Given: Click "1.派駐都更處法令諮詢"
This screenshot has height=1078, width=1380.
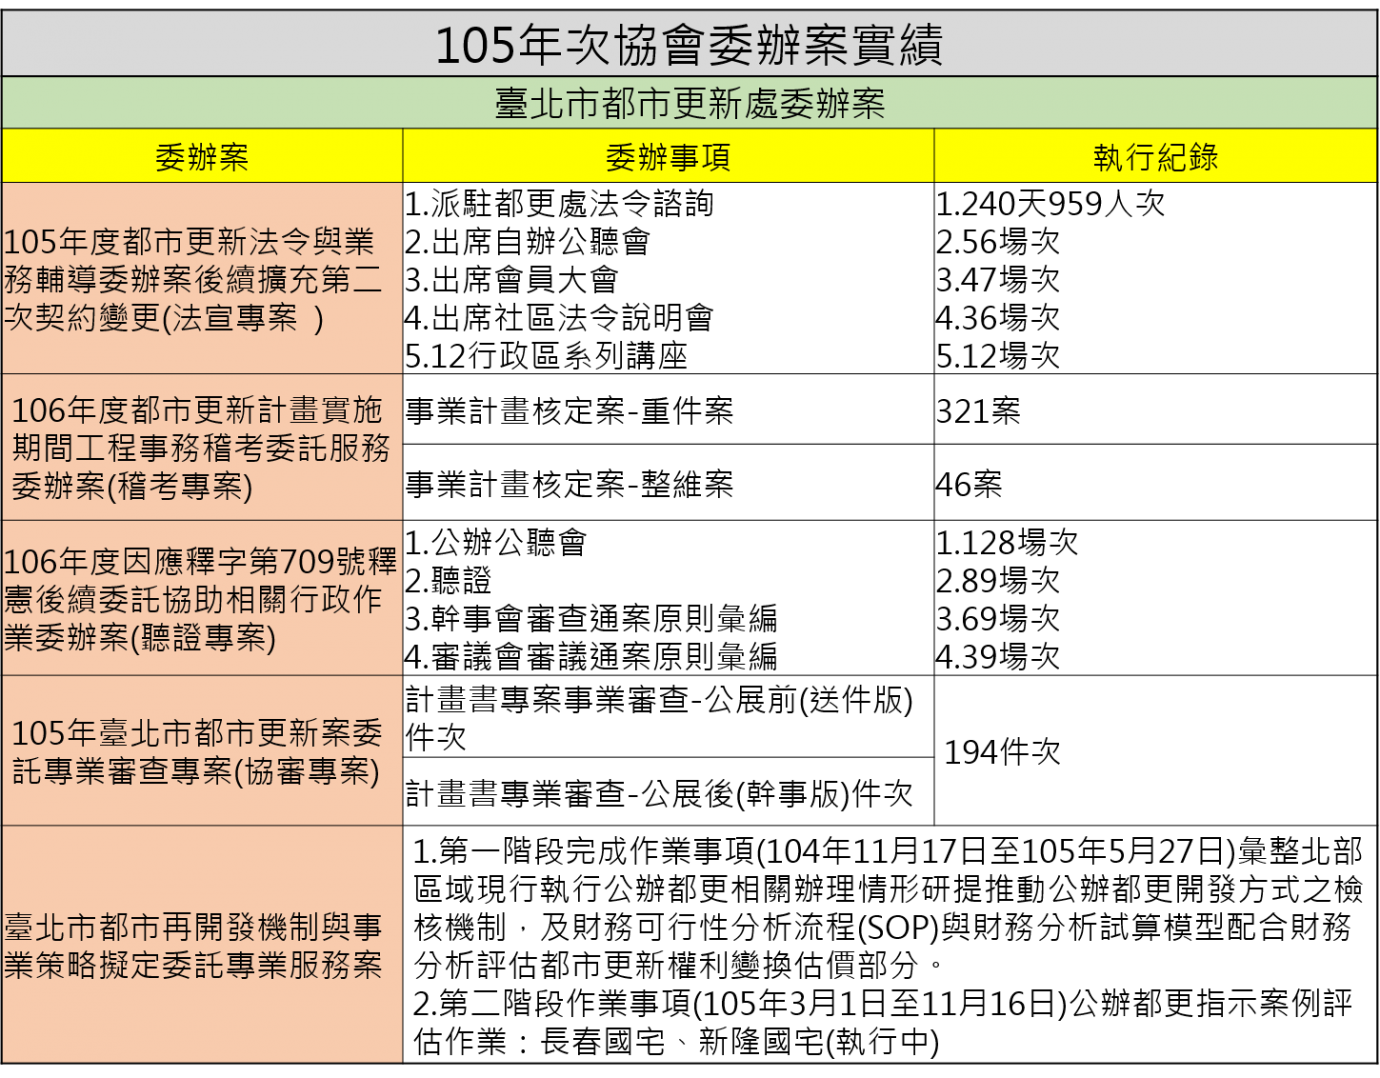Looking at the screenshot, I should coord(559,204).
